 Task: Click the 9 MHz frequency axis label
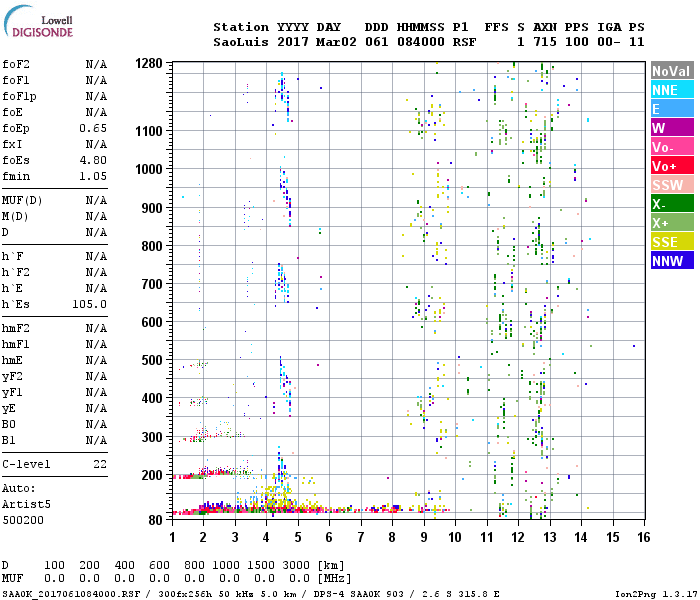pos(424,537)
